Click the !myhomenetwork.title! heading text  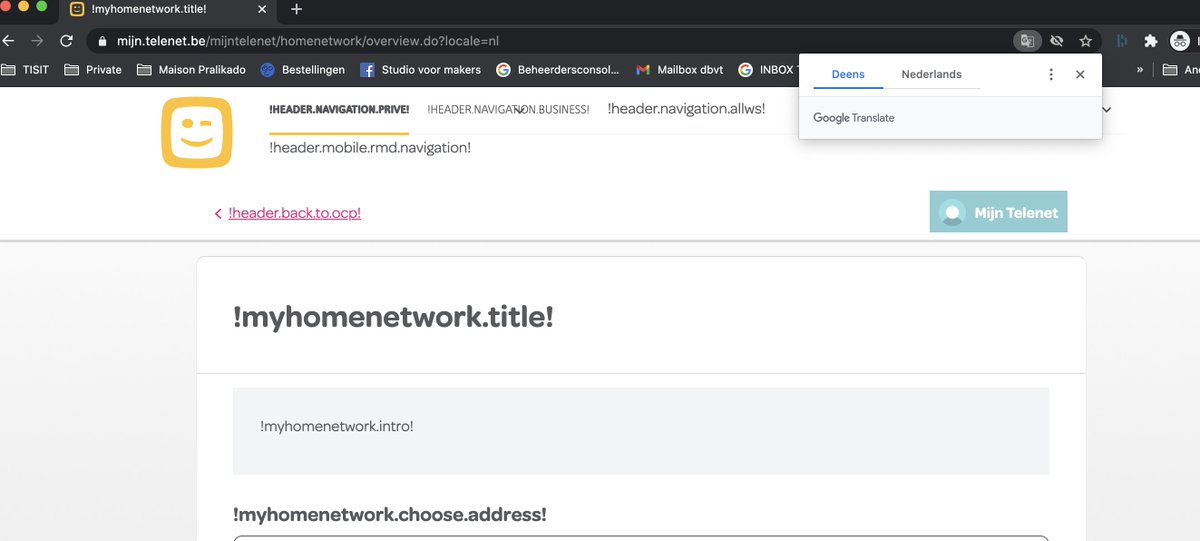click(393, 318)
